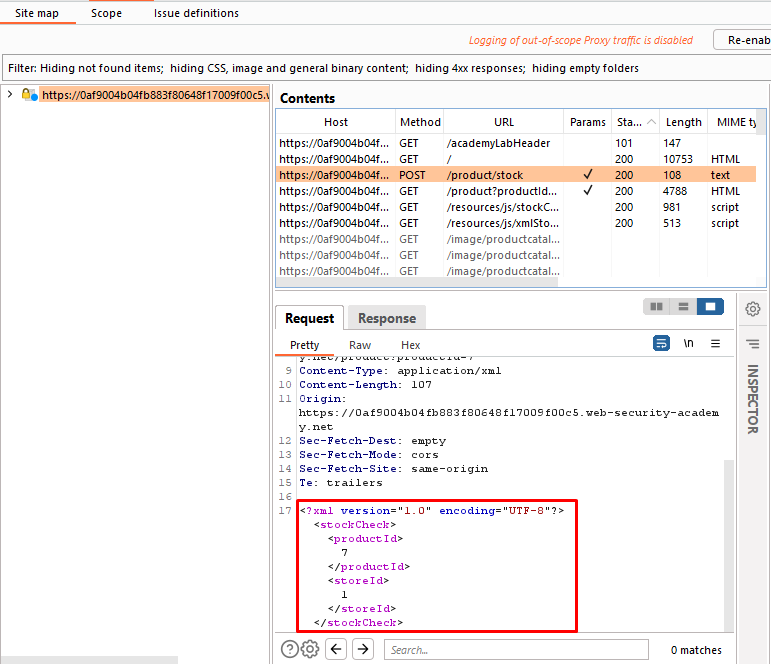The height and width of the screenshot is (664, 771).
Task: Select the combined single-pane layout icon
Action: 709,307
